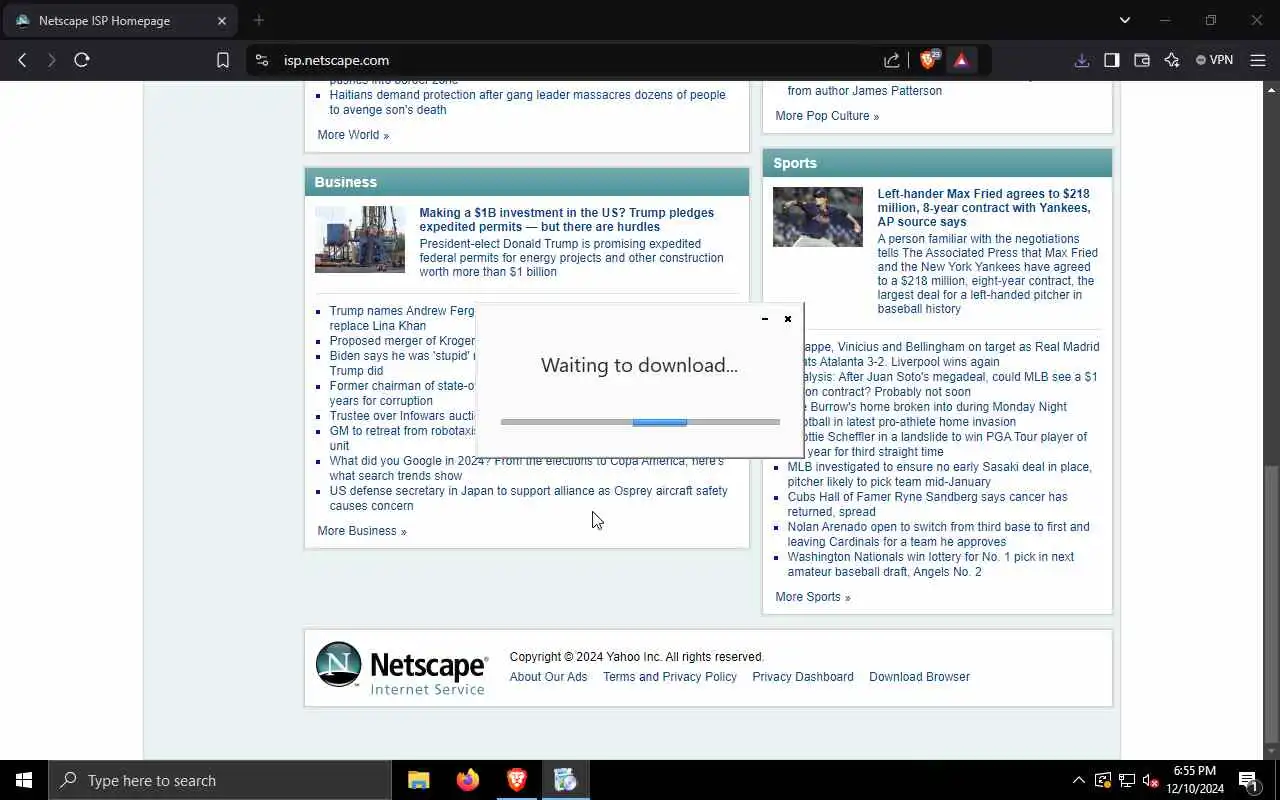
Task: Click the installer app icon on taskbar
Action: pyautogui.click(x=565, y=780)
